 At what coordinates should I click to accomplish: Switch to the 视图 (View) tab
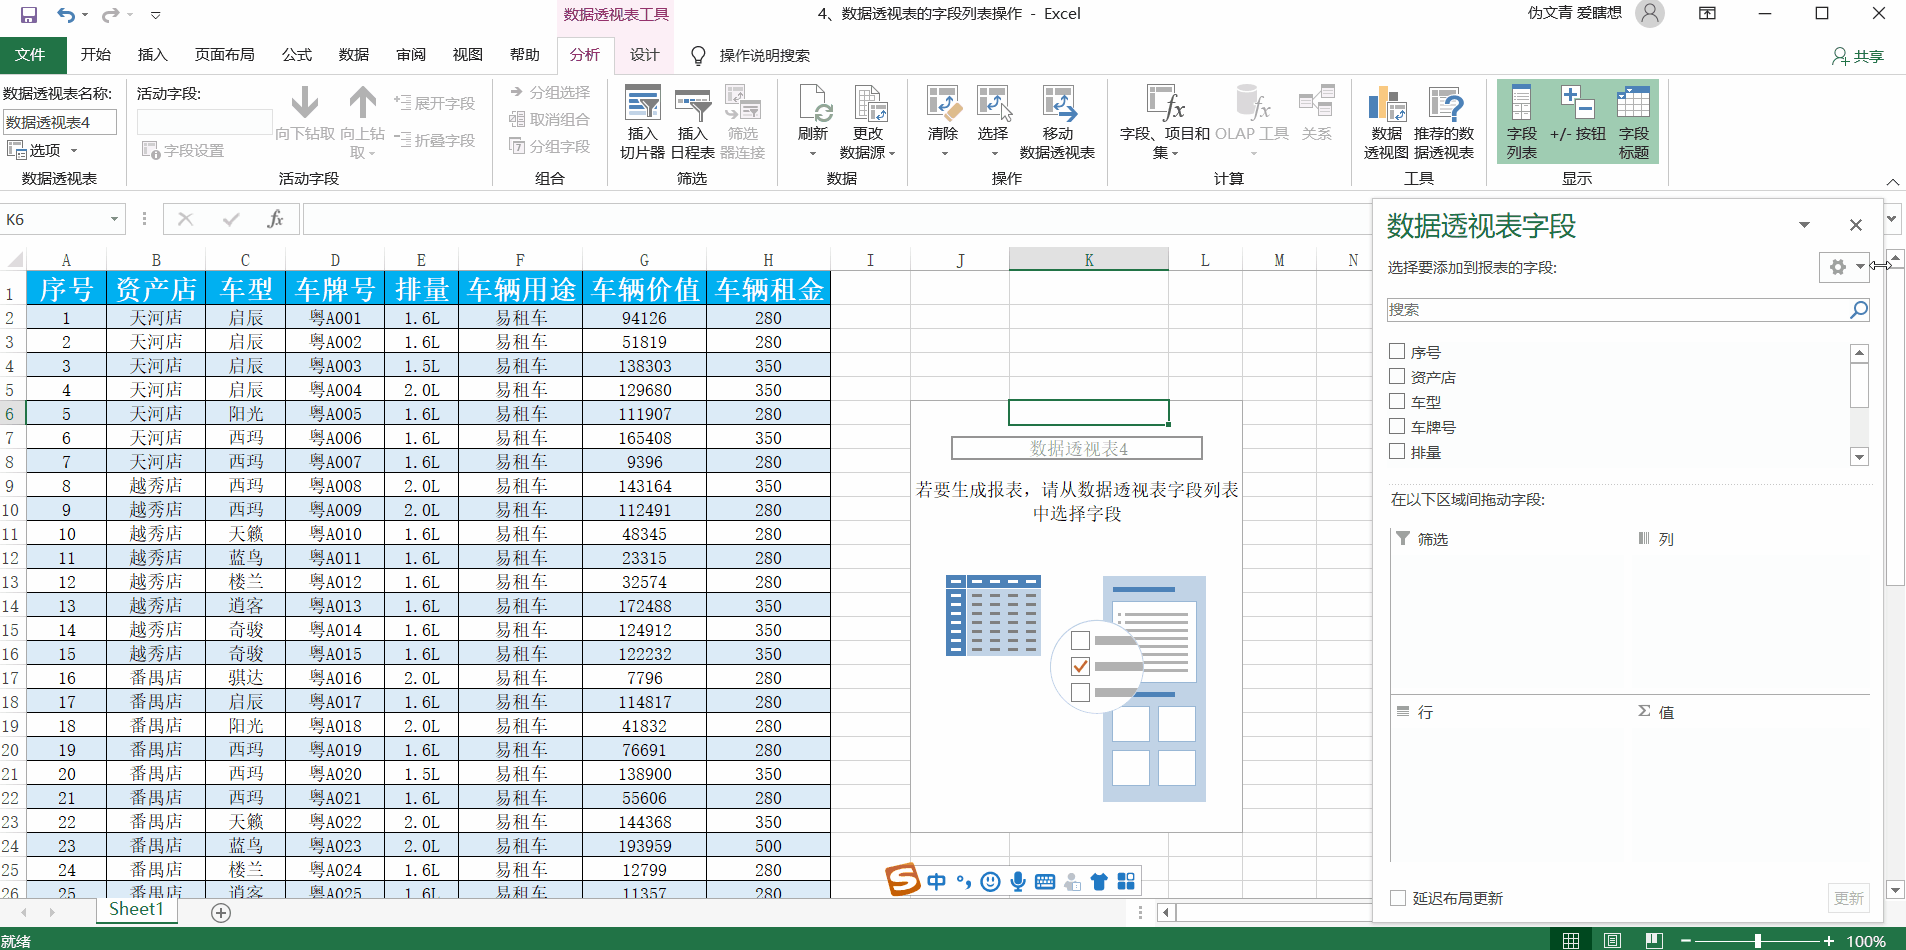467,55
